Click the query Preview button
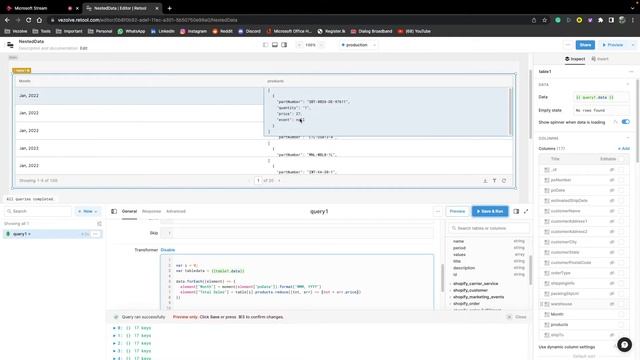The width and height of the screenshot is (640, 360). pyautogui.click(x=457, y=211)
